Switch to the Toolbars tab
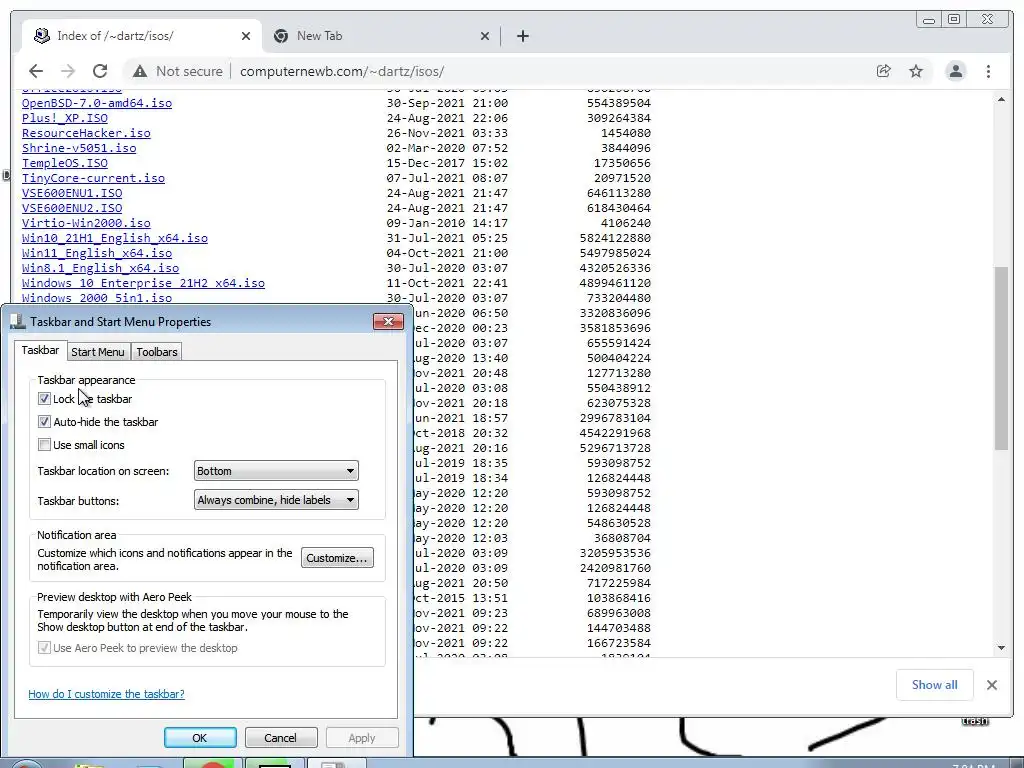The width and height of the screenshot is (1024, 768). pyautogui.click(x=157, y=352)
